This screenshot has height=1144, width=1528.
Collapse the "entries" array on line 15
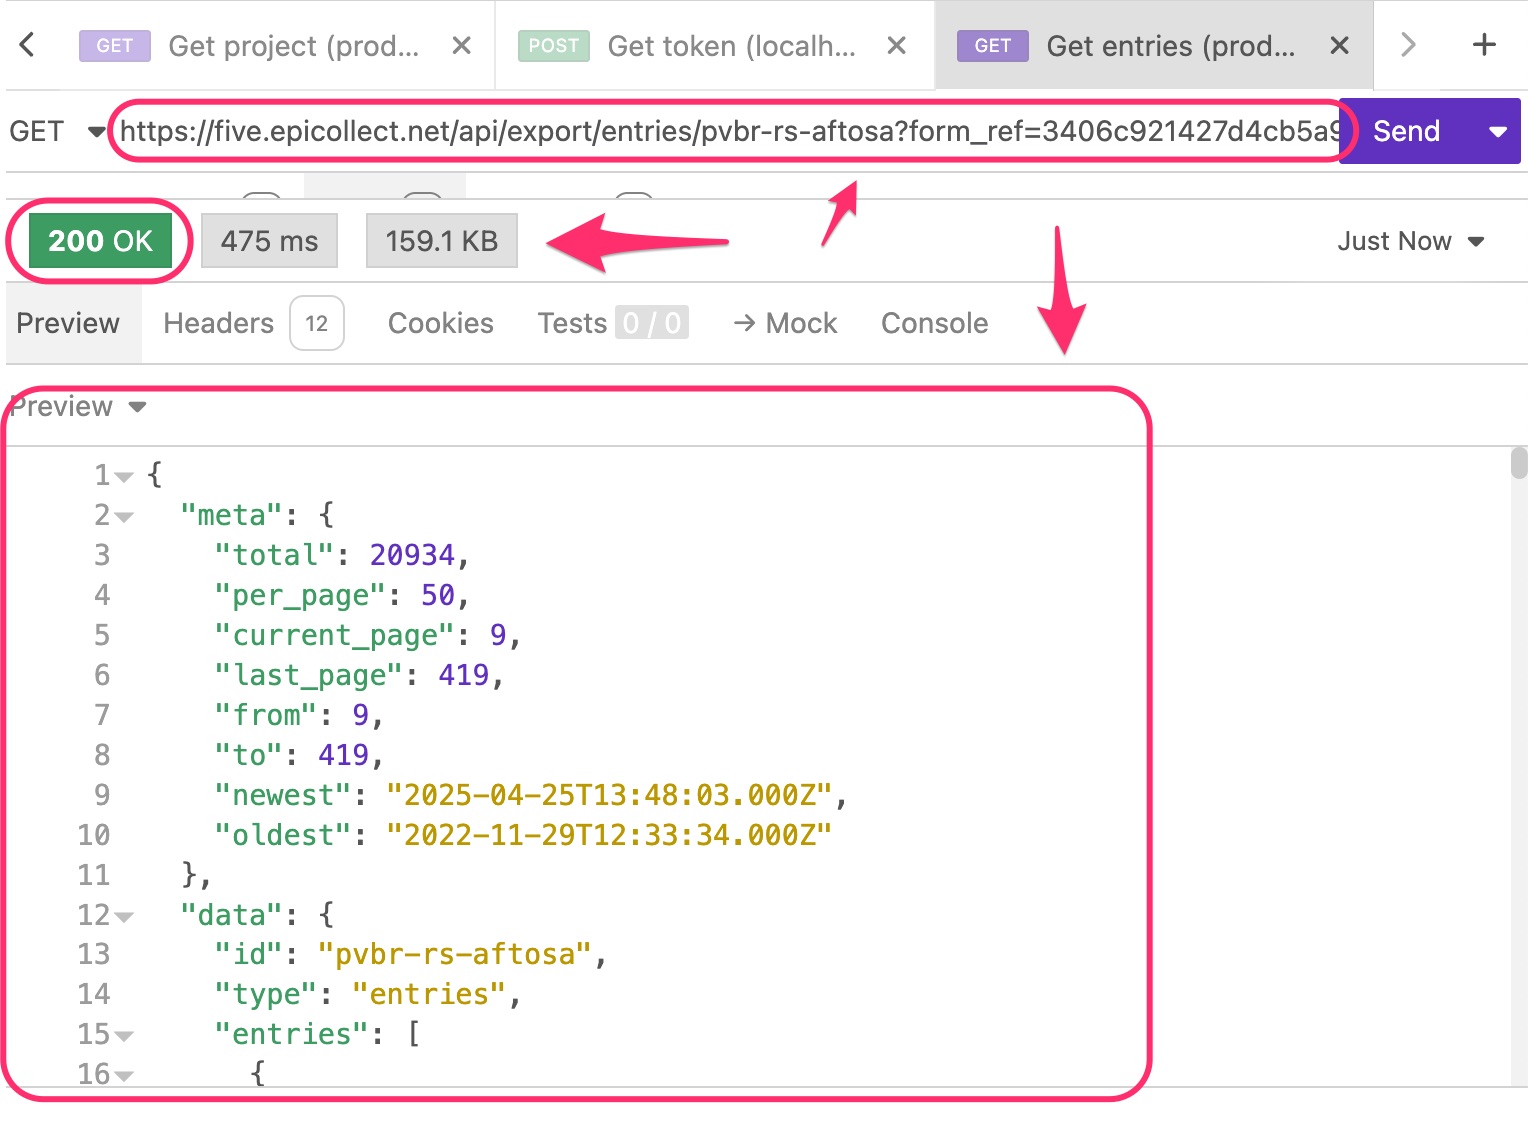click(124, 1036)
